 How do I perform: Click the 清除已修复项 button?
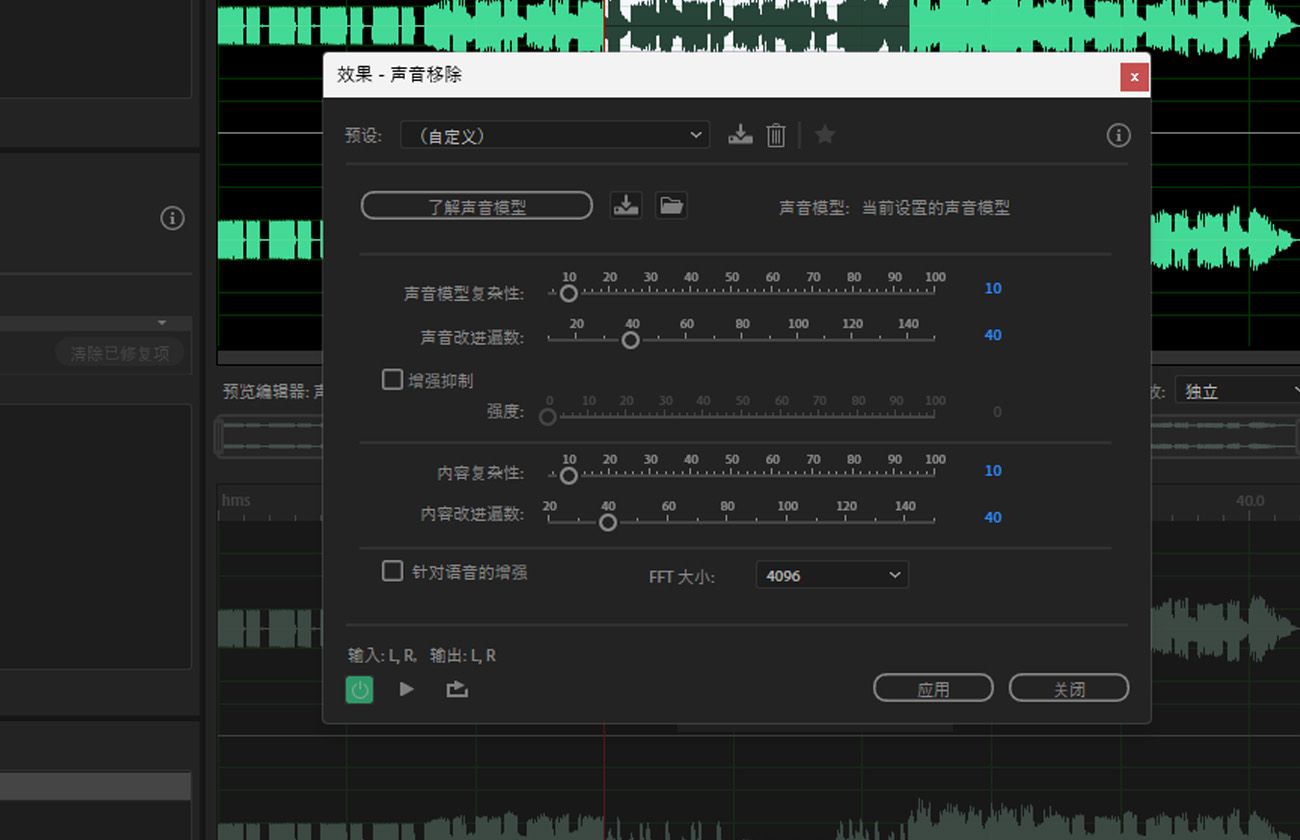tap(119, 352)
